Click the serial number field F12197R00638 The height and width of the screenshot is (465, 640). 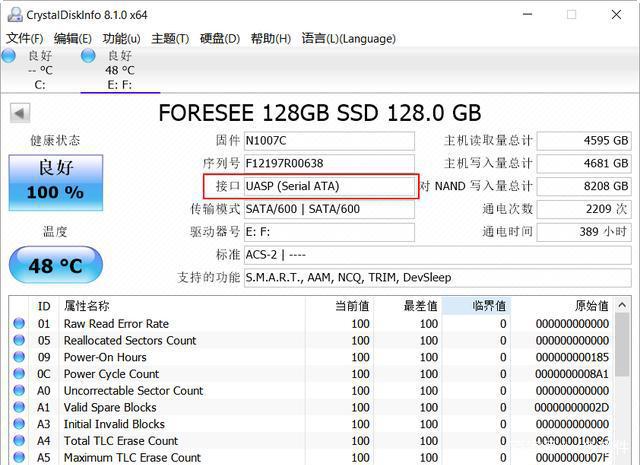[329, 163]
